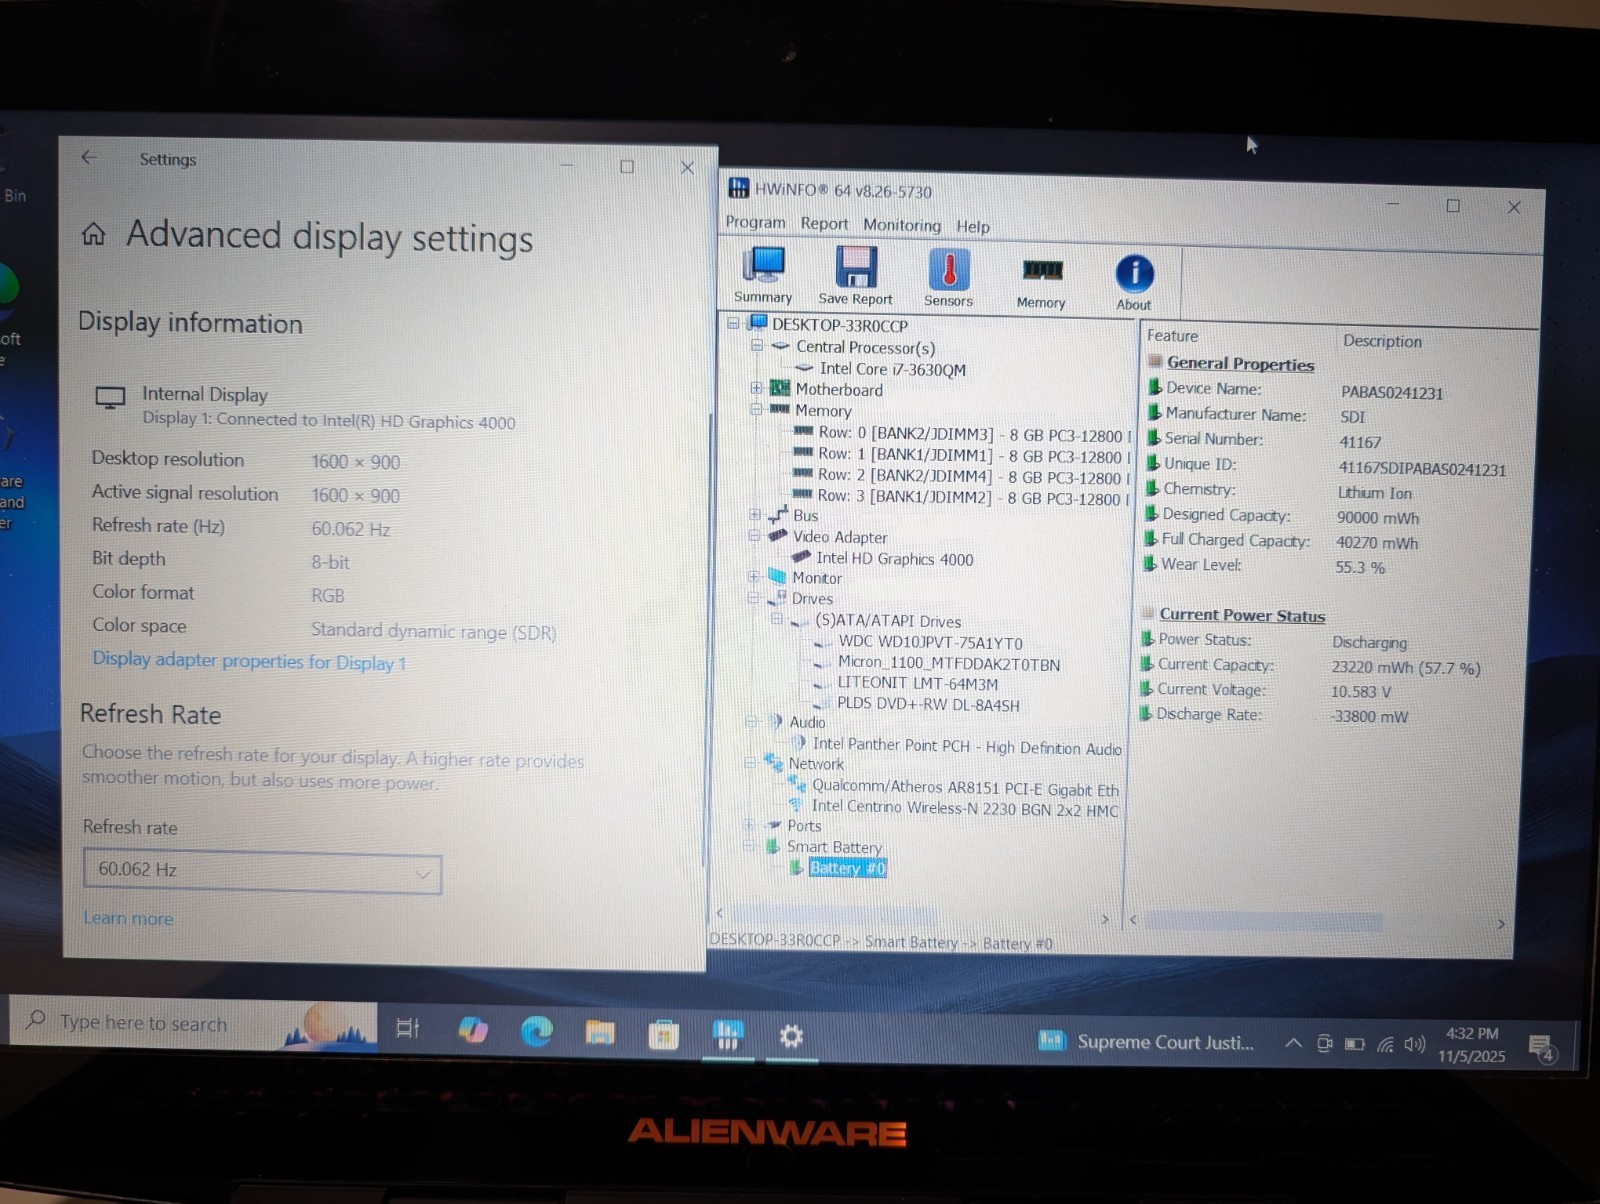The height and width of the screenshot is (1204, 1600).
Task: Open the Summary view in HWiNFO toolbar
Action: [764, 274]
